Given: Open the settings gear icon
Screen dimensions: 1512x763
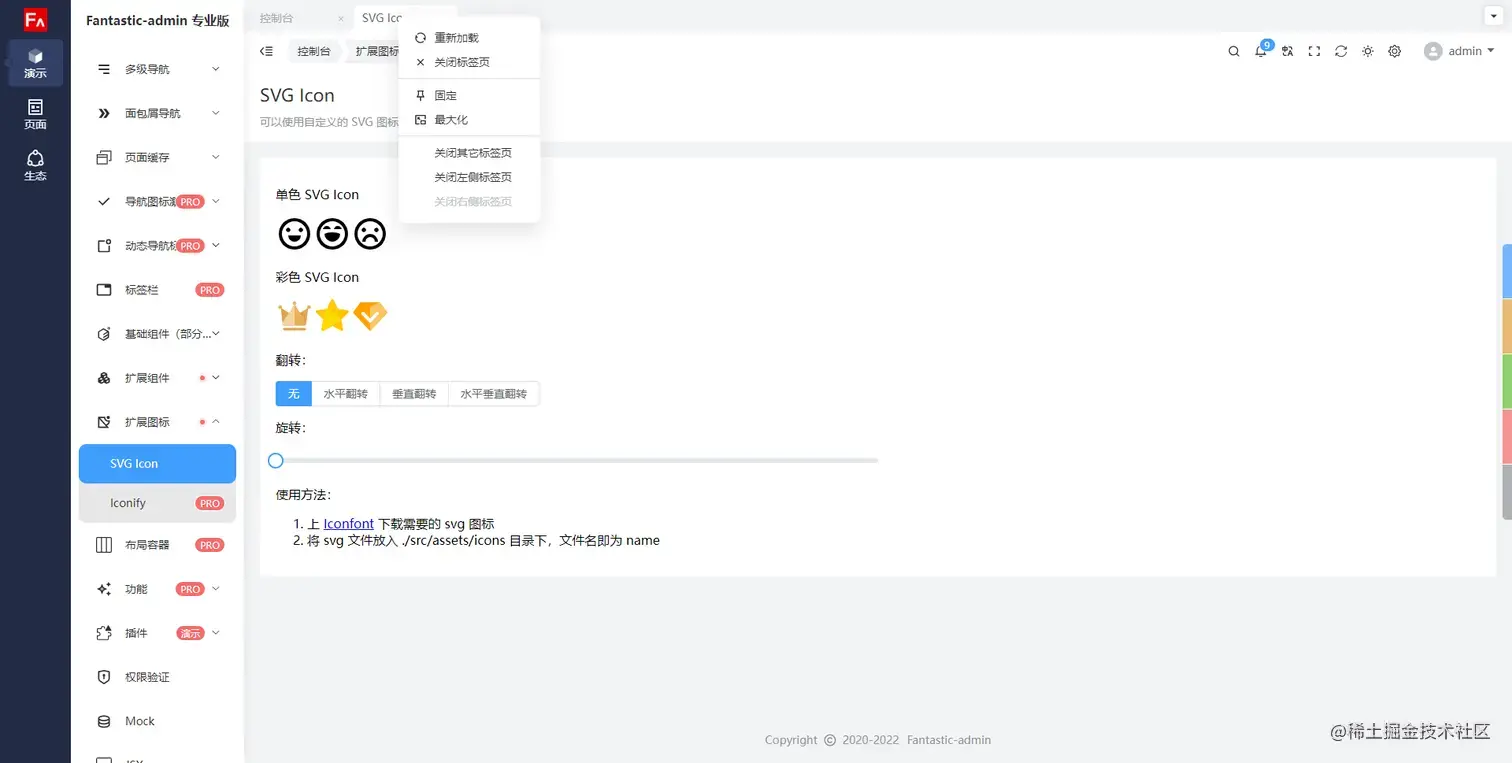Looking at the screenshot, I should pyautogui.click(x=1394, y=51).
